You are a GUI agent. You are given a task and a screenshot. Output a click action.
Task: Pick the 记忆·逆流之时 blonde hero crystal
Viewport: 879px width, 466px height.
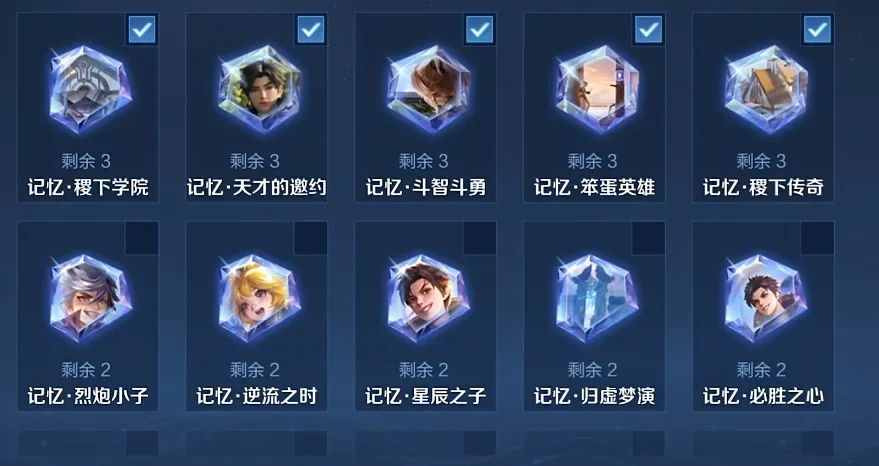click(258, 298)
